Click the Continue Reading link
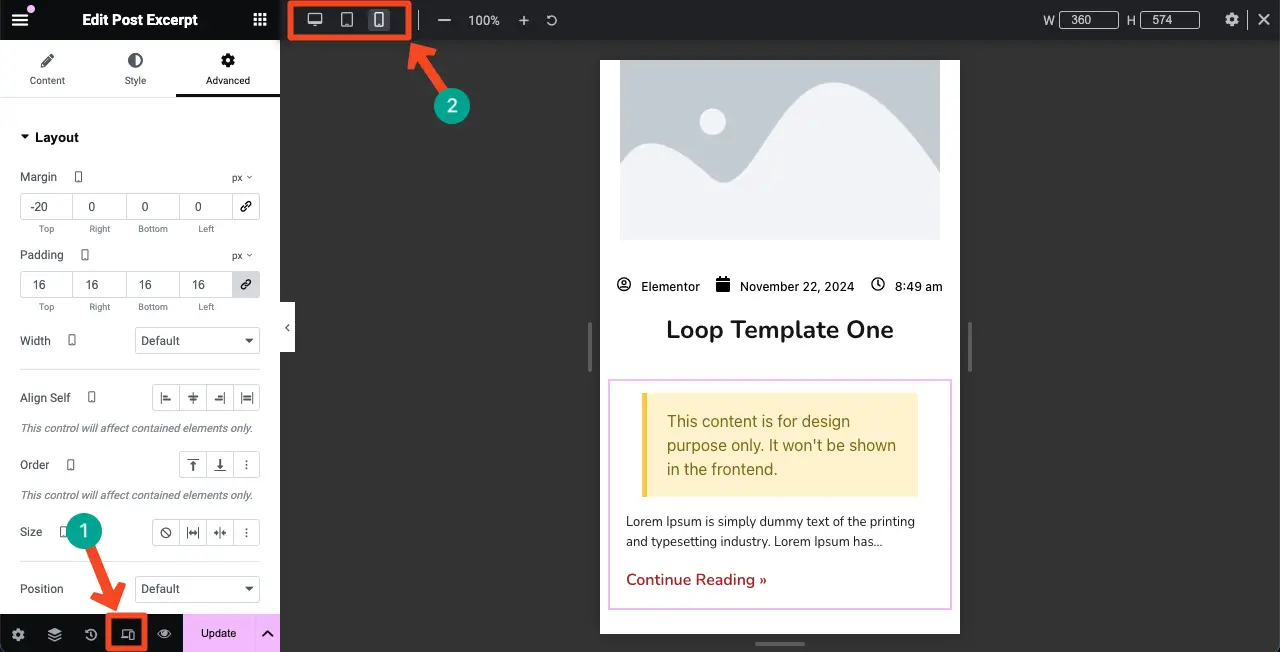This screenshot has height=652, width=1280. [696, 580]
